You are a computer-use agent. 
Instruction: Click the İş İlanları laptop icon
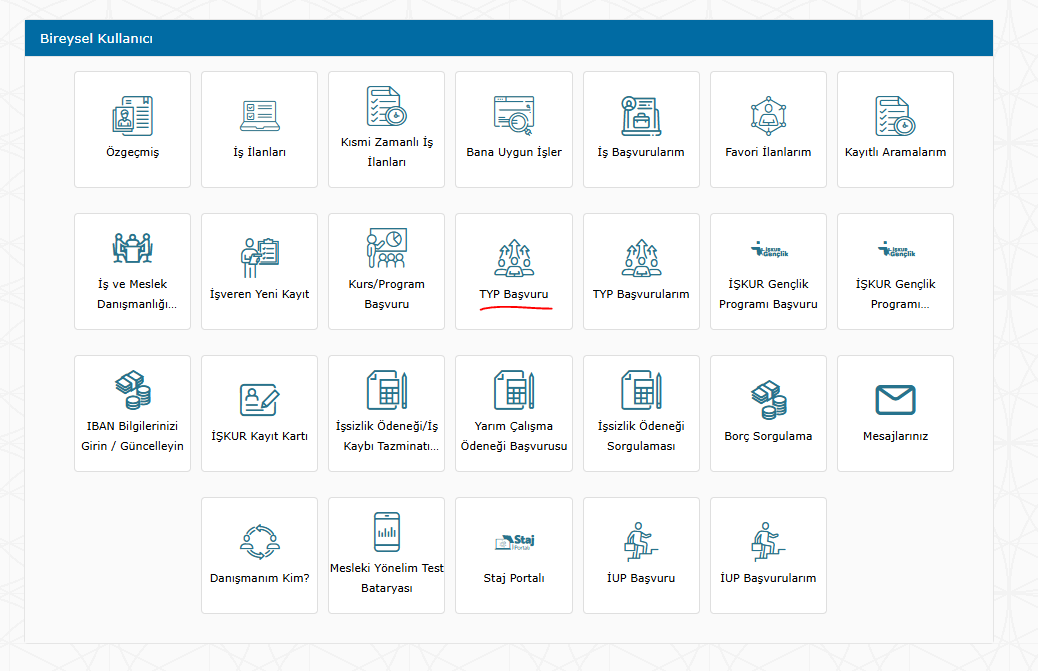[259, 116]
